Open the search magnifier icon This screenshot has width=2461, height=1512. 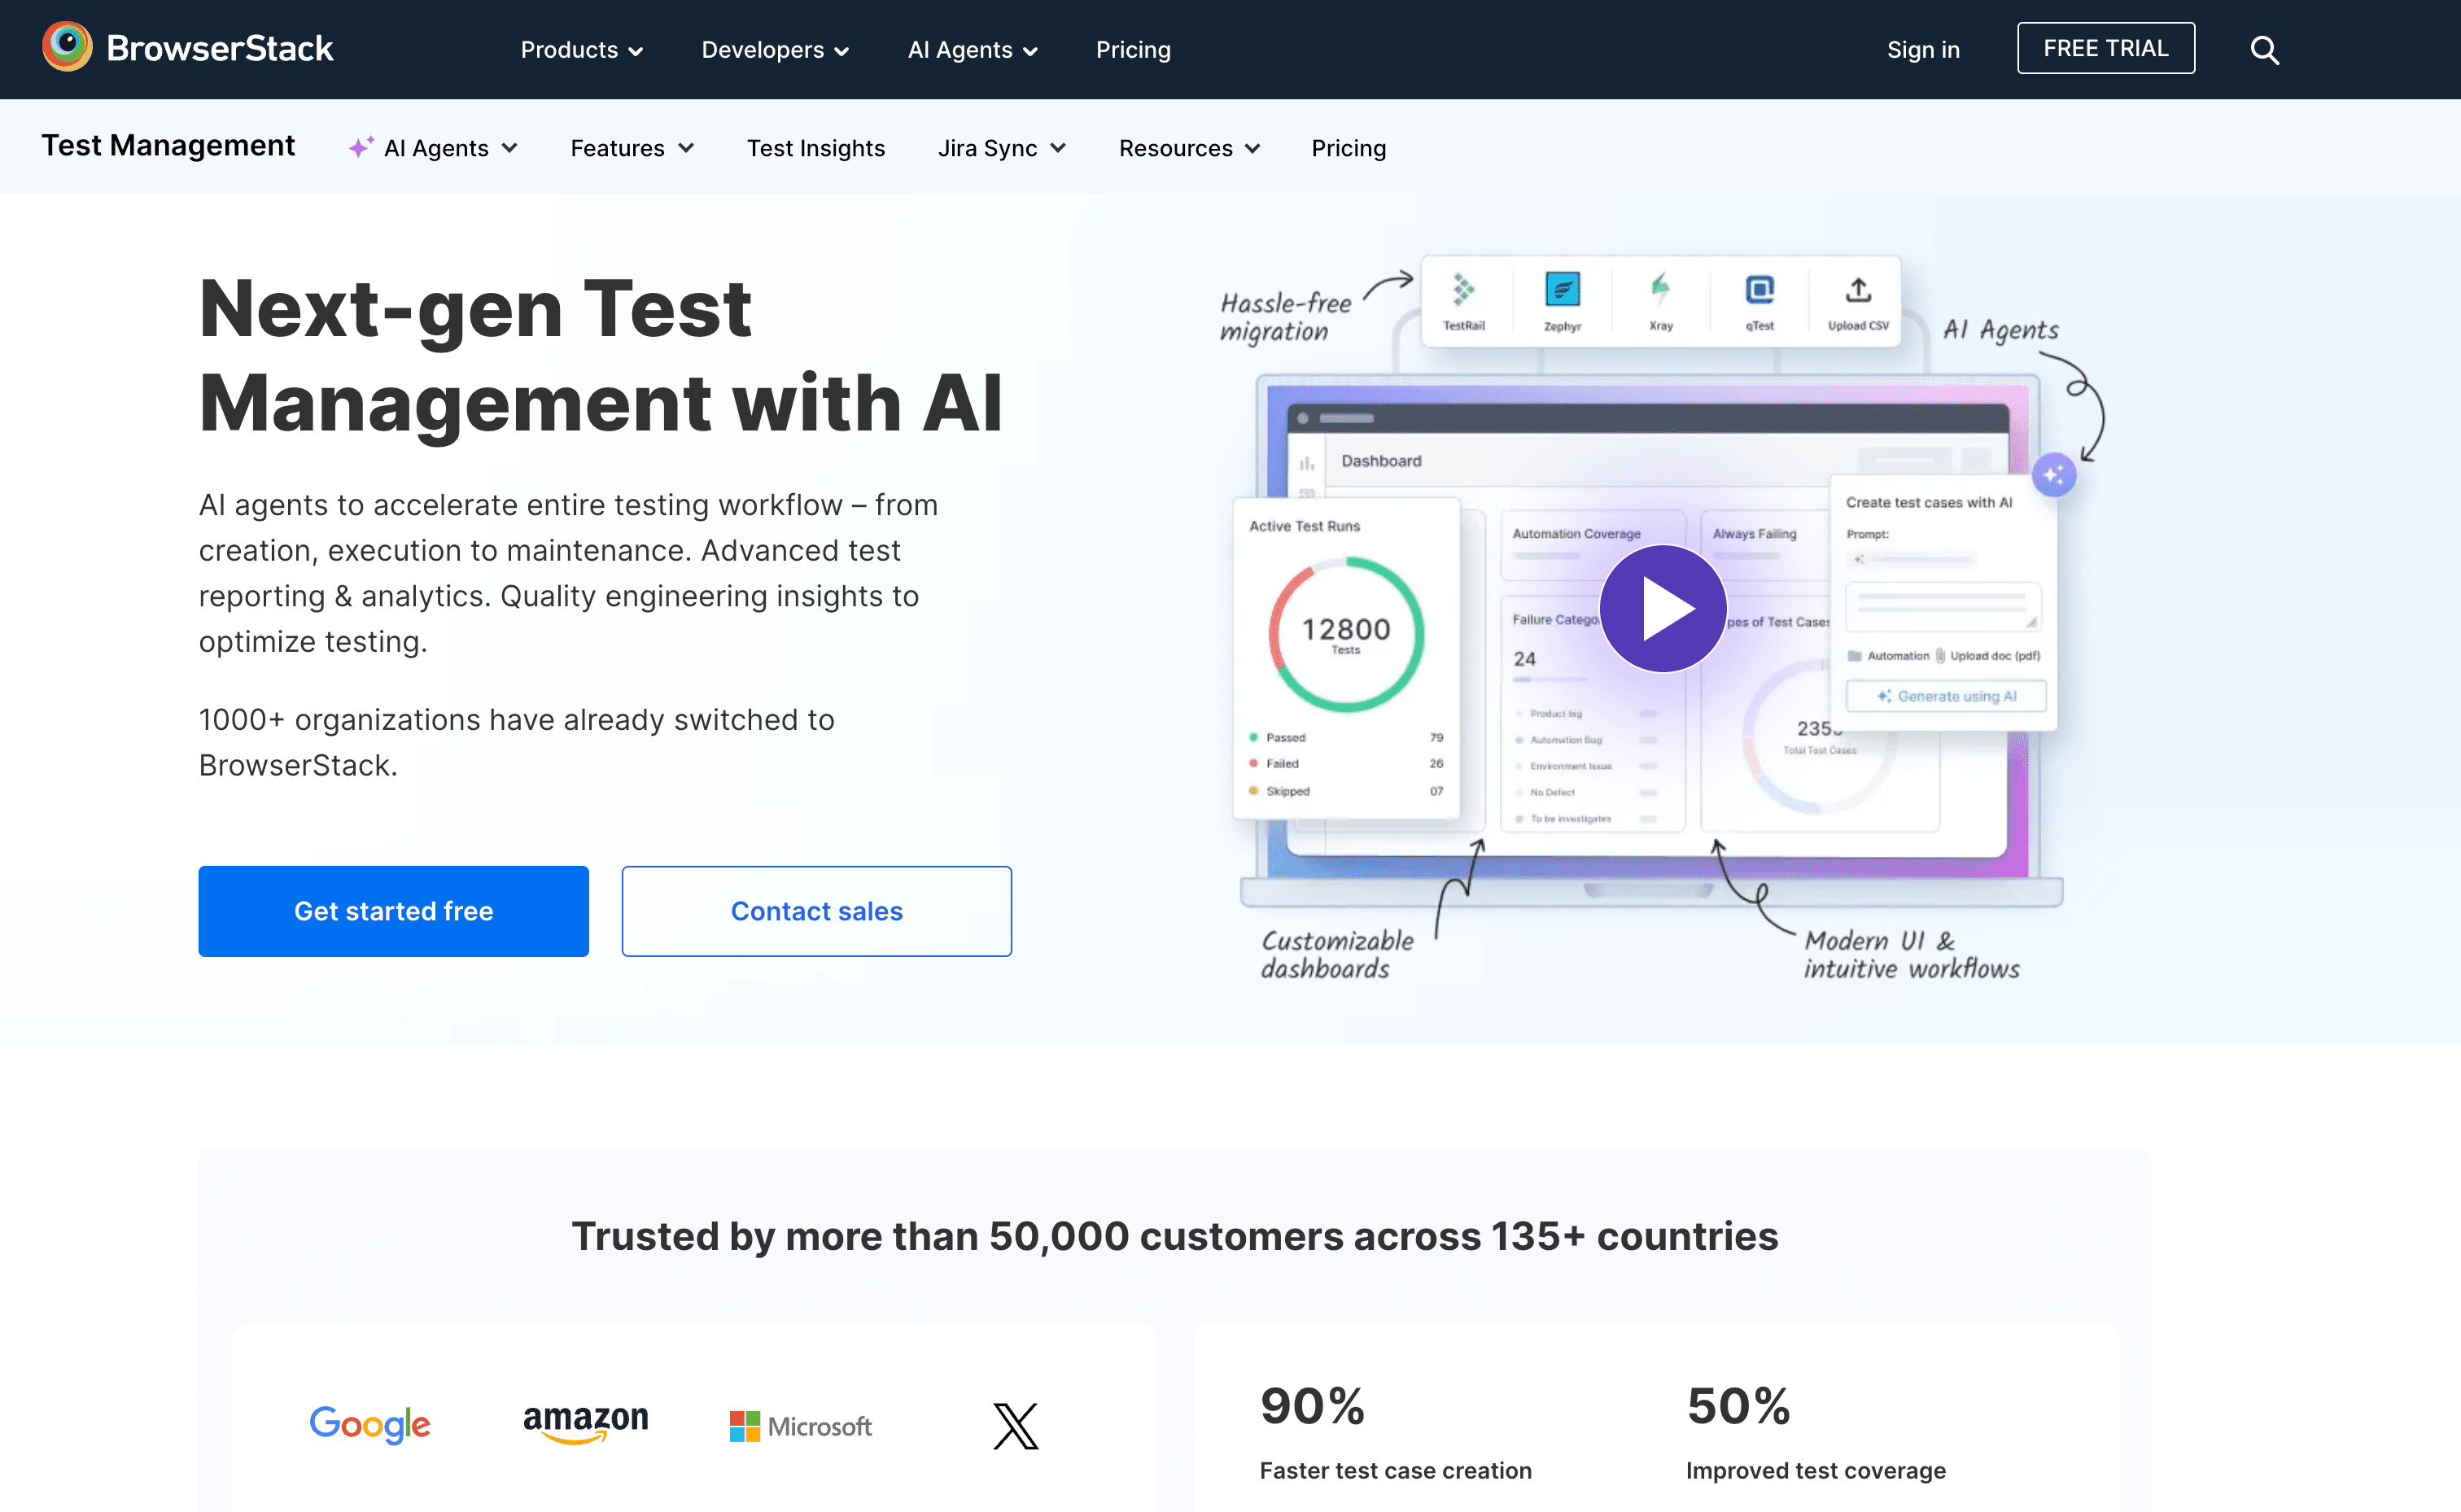click(x=2264, y=50)
